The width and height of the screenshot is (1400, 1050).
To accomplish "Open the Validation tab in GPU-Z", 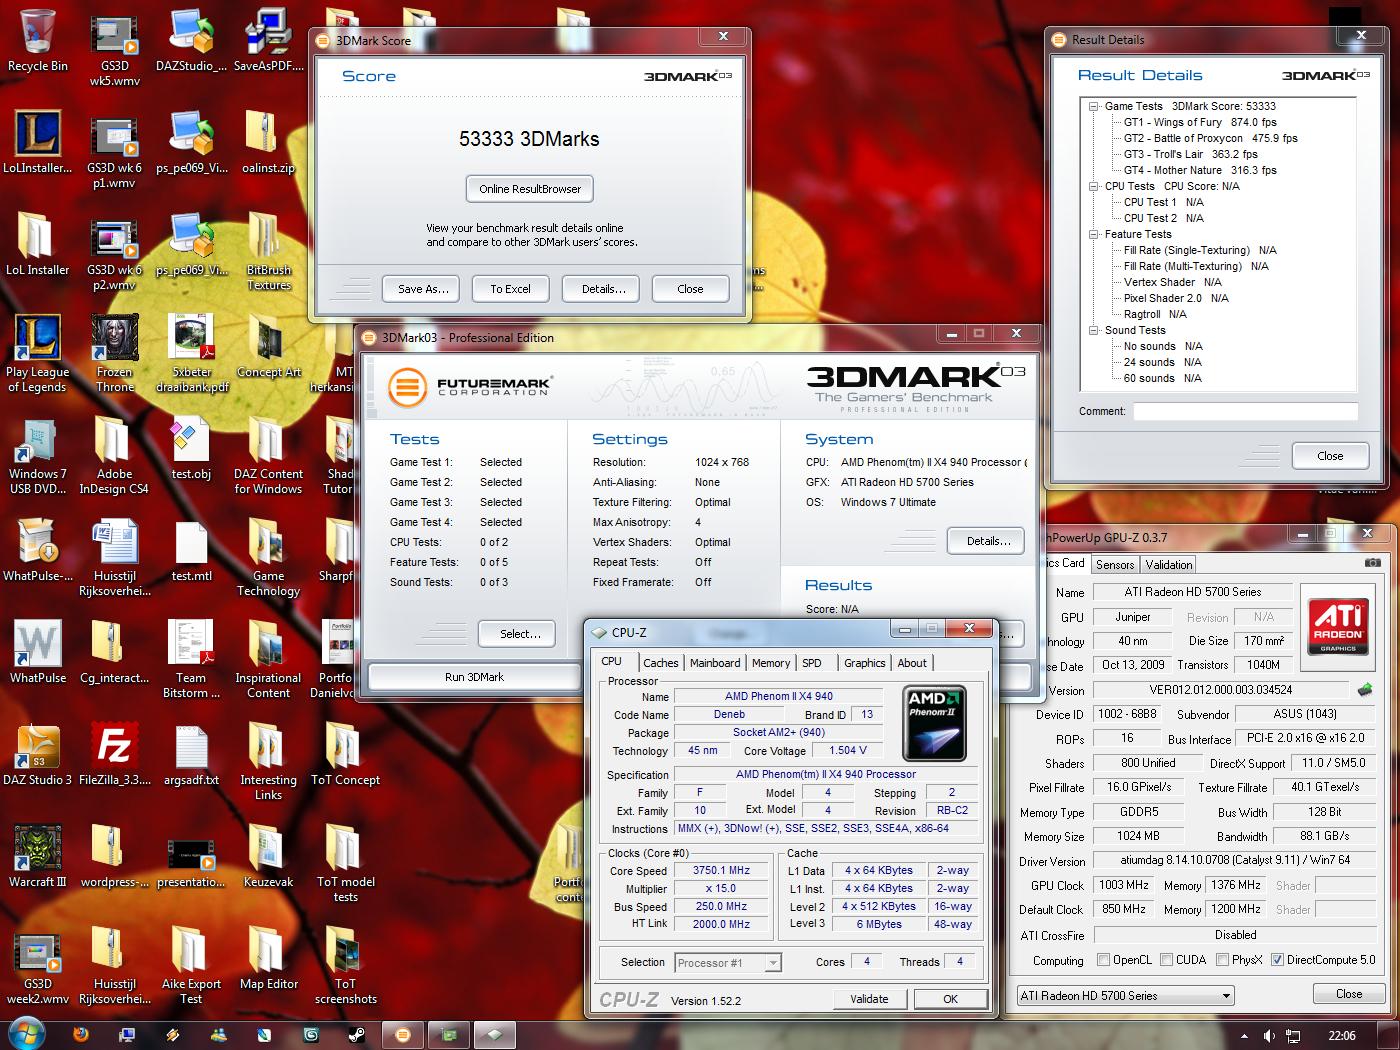I will point(1169,565).
